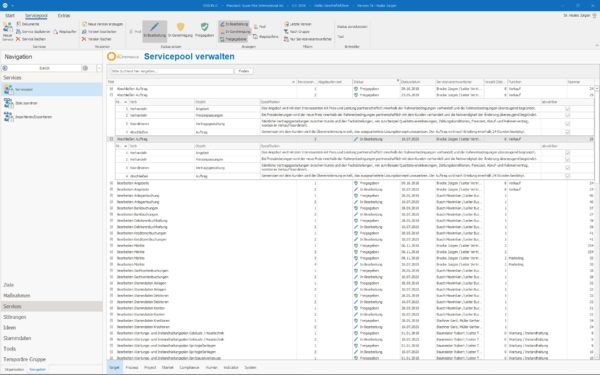Click the Finden search button
The width and height of the screenshot is (600, 375).
coord(244,71)
